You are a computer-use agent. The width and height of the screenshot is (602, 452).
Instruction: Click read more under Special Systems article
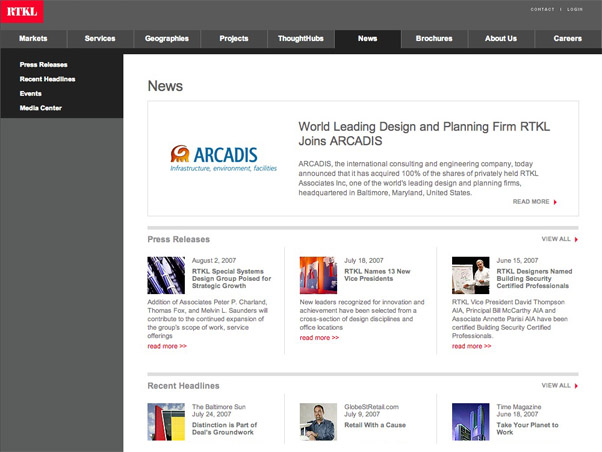[167, 346]
